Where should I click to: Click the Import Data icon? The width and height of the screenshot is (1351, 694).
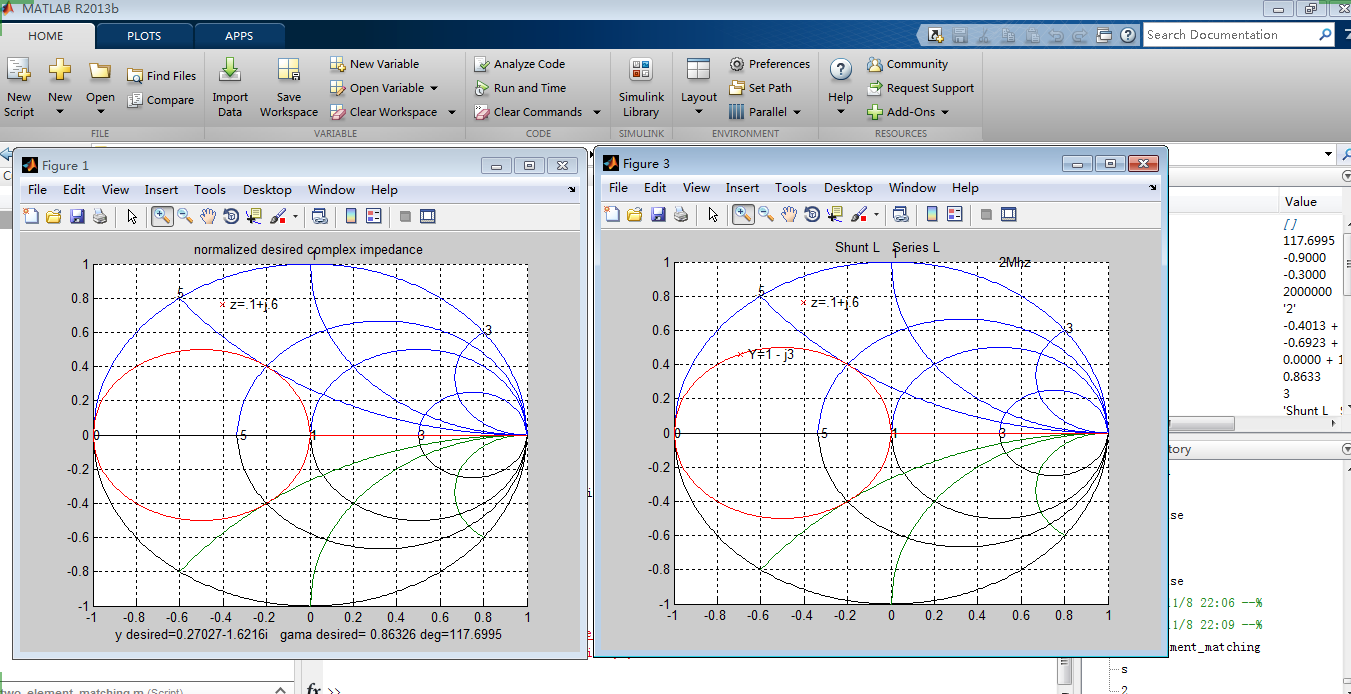230,86
